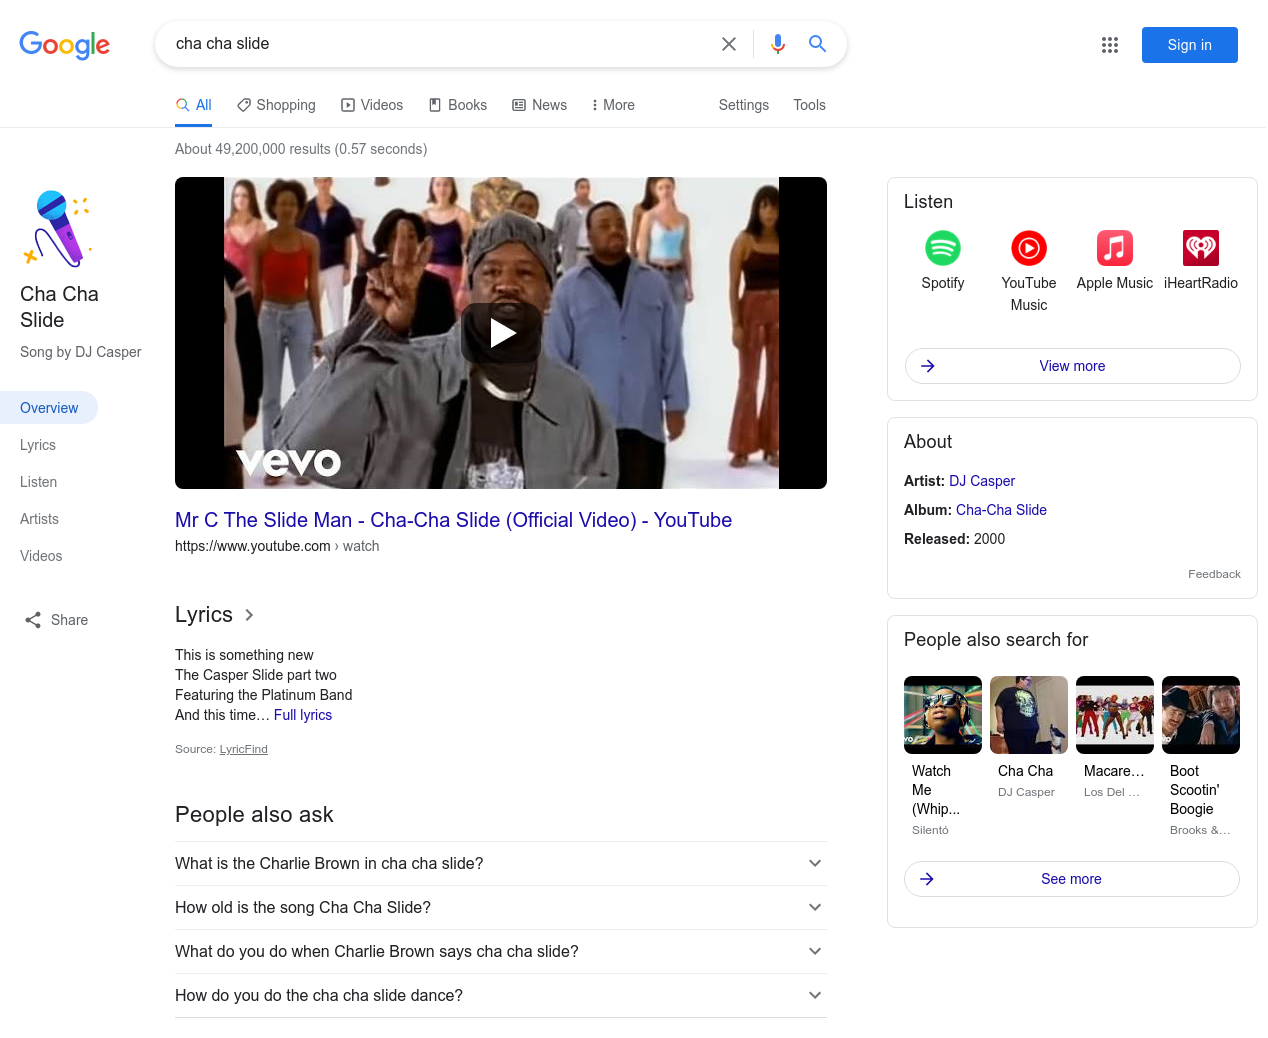Go to Videos in the left sidebar
Image resolution: width=1268 pixels, height=1038 pixels.
41,556
